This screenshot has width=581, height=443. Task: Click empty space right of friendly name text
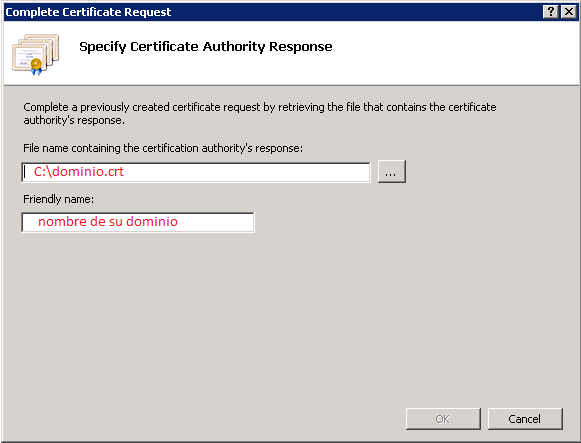tap(215, 222)
